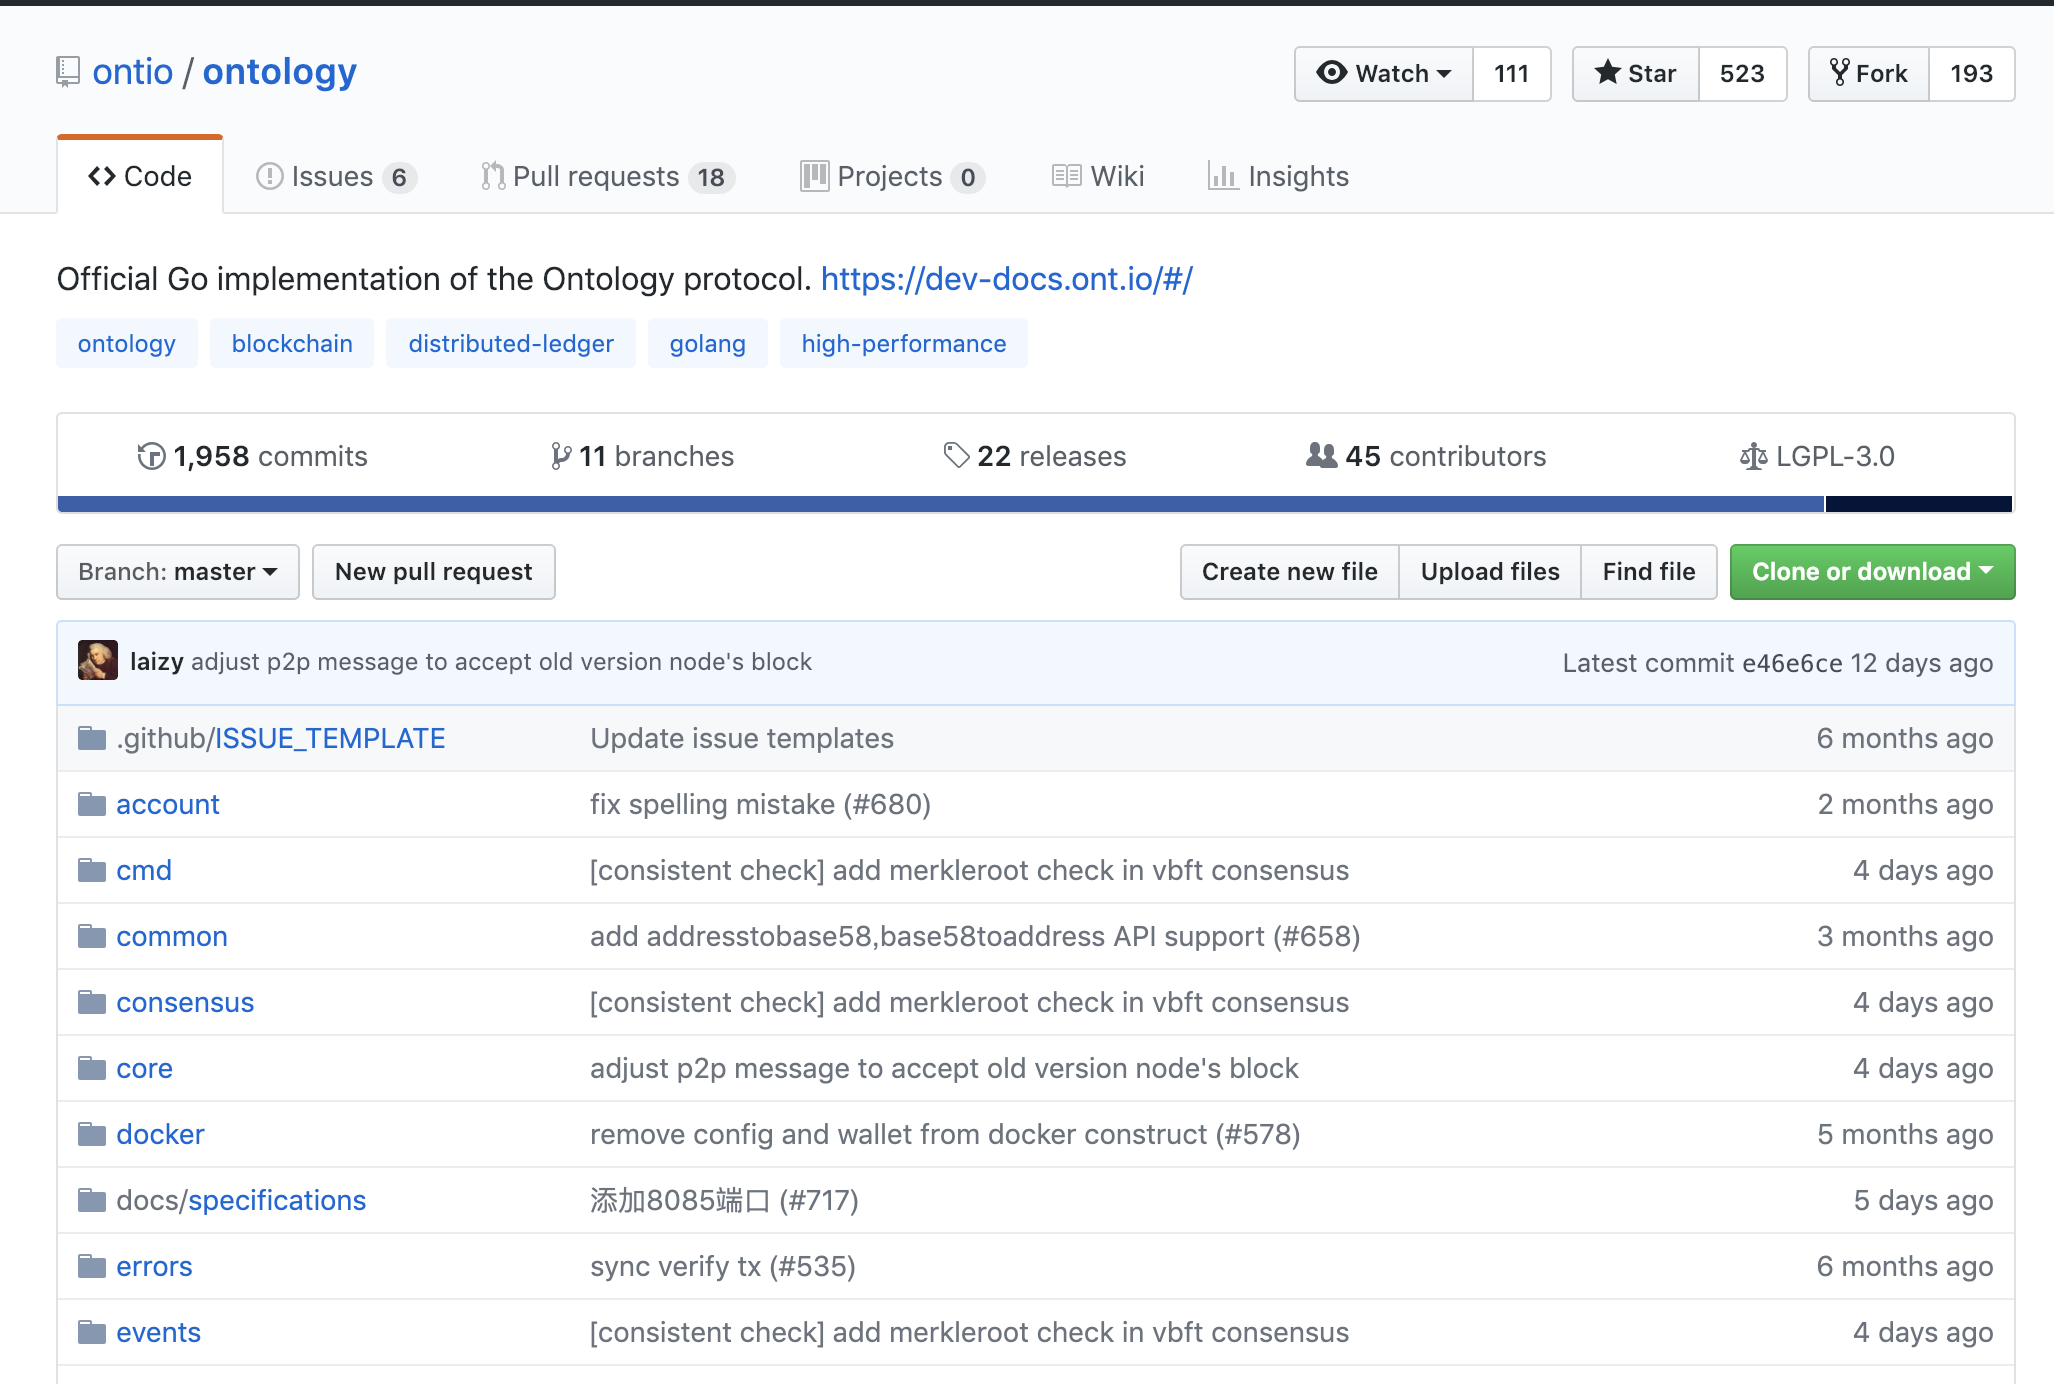Click the LGPL-3.0 license scale icon

pyautogui.click(x=1753, y=457)
